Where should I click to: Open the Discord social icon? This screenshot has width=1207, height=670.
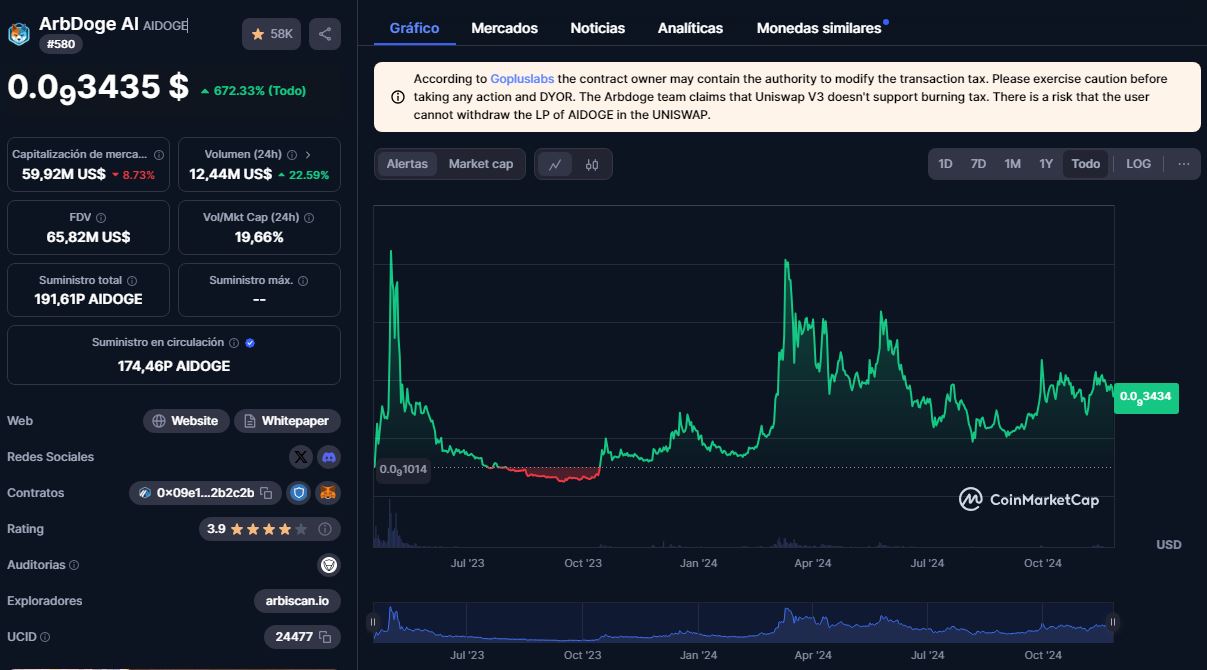click(328, 457)
